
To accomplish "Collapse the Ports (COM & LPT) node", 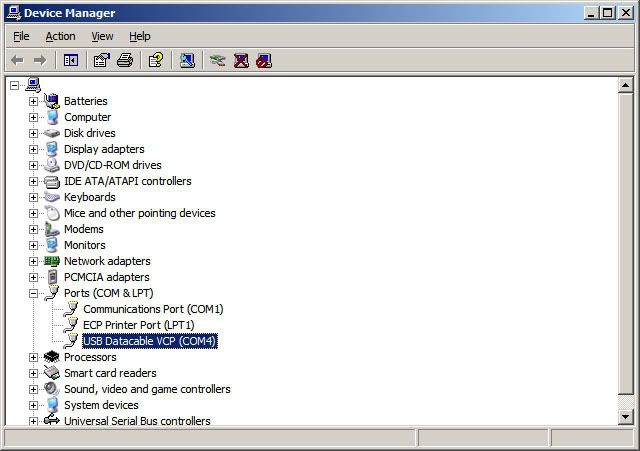I will tap(33, 293).
